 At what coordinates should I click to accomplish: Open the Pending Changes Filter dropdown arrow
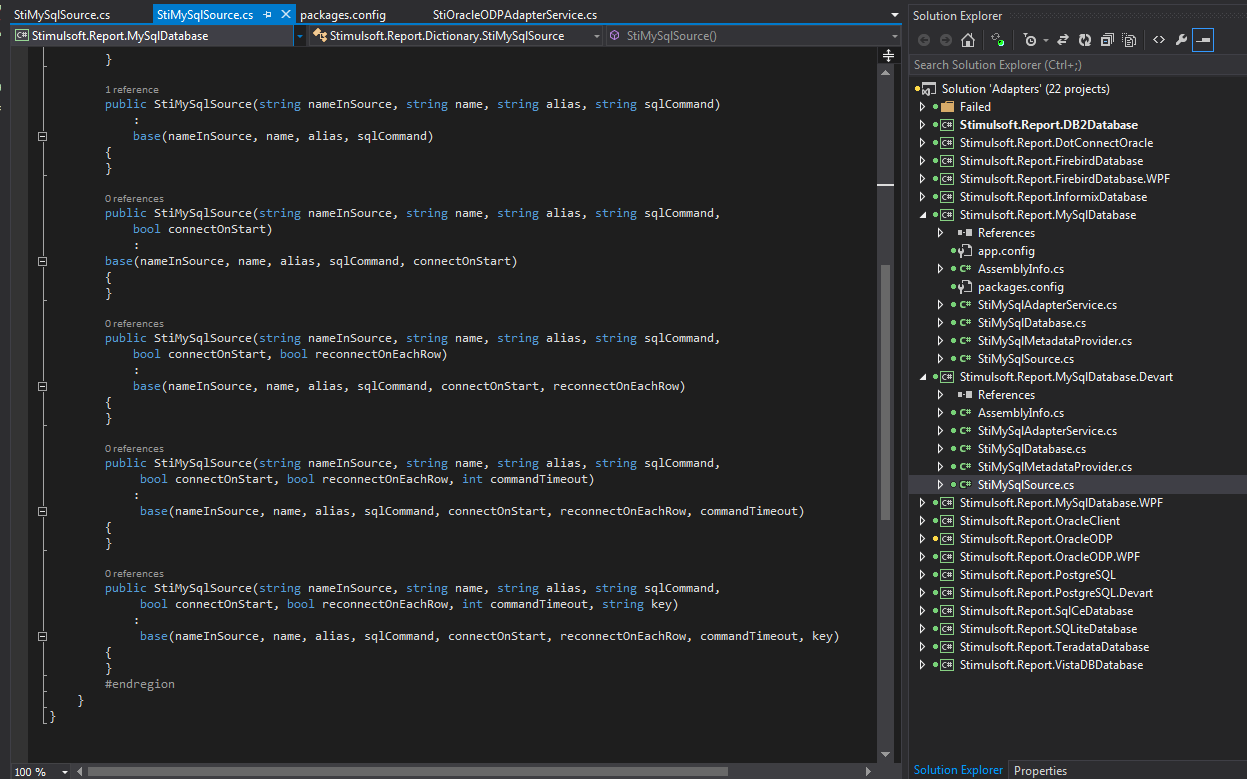pos(1045,40)
